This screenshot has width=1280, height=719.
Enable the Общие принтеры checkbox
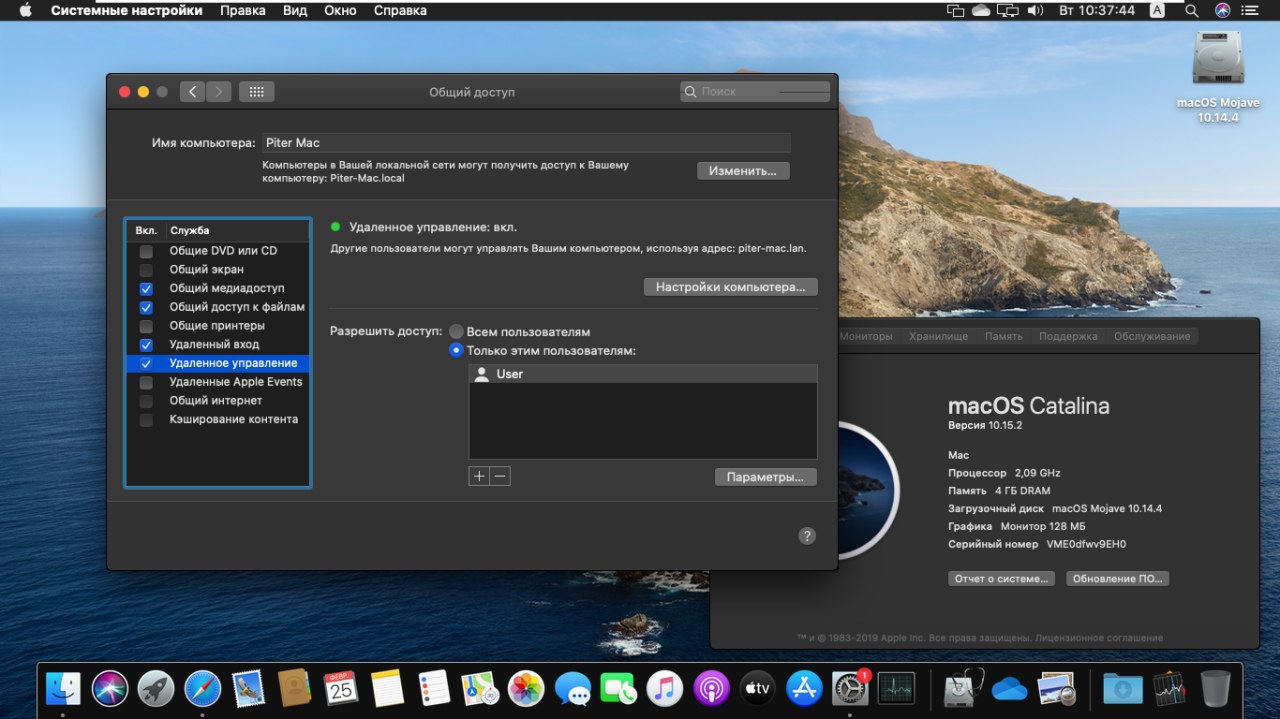point(147,326)
